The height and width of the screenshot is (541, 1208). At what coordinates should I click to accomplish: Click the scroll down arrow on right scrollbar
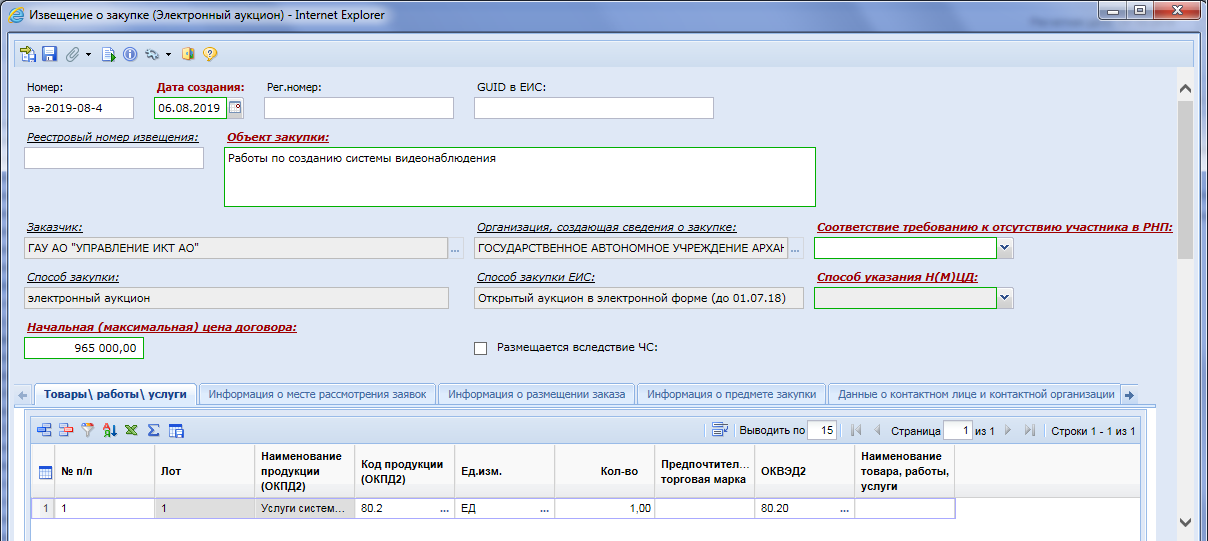click(x=1186, y=522)
